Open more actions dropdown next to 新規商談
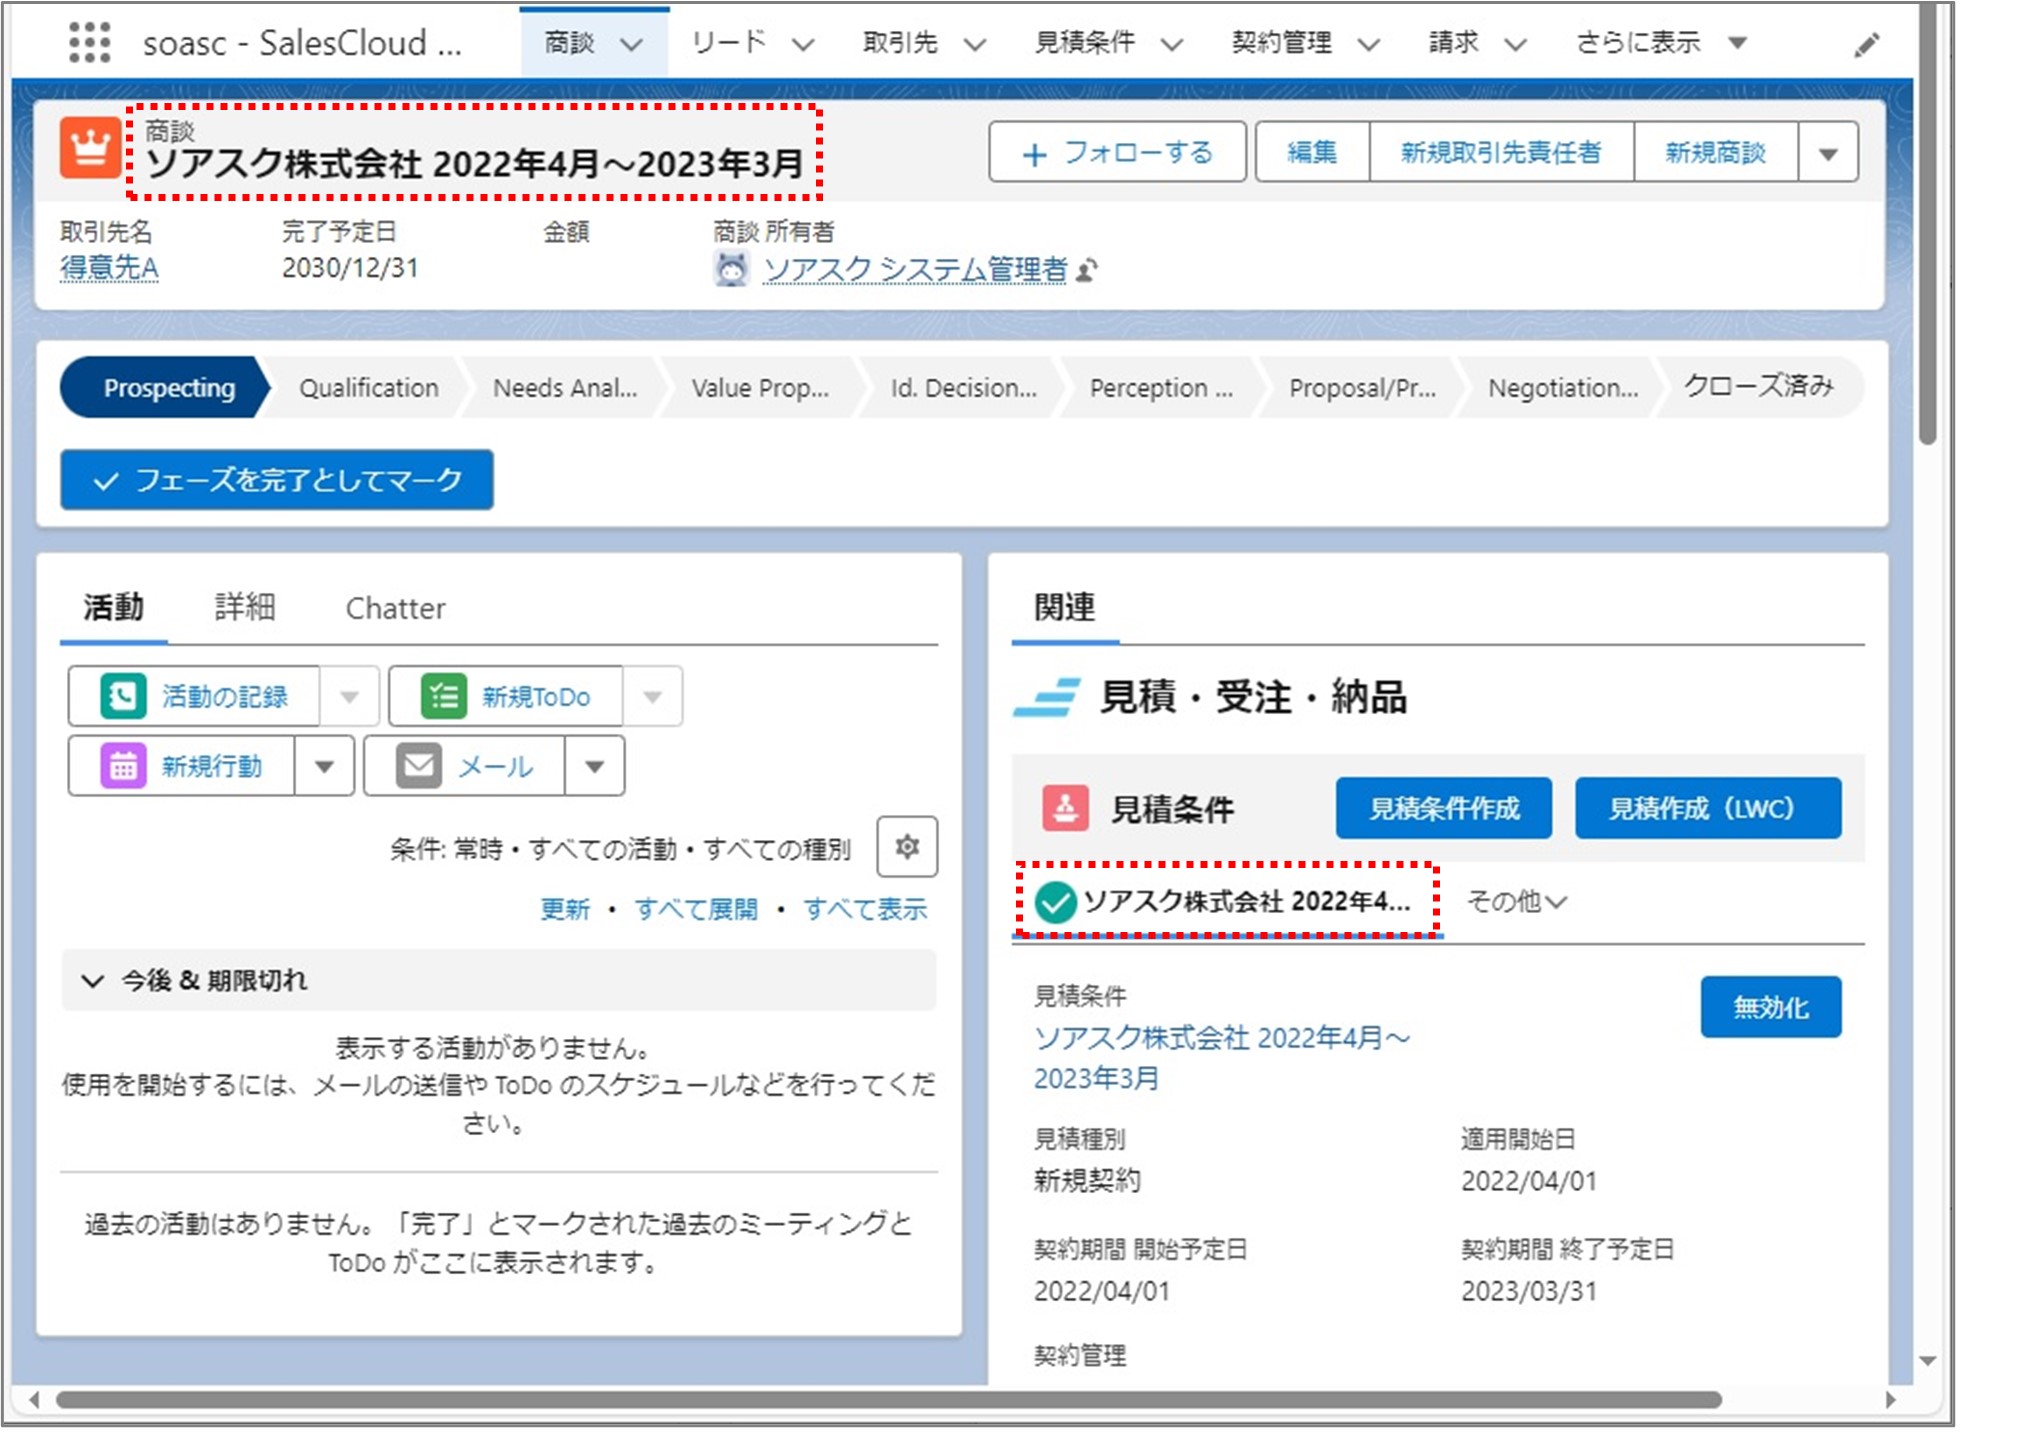Viewport: 2027px width, 1433px height. pos(1828,152)
